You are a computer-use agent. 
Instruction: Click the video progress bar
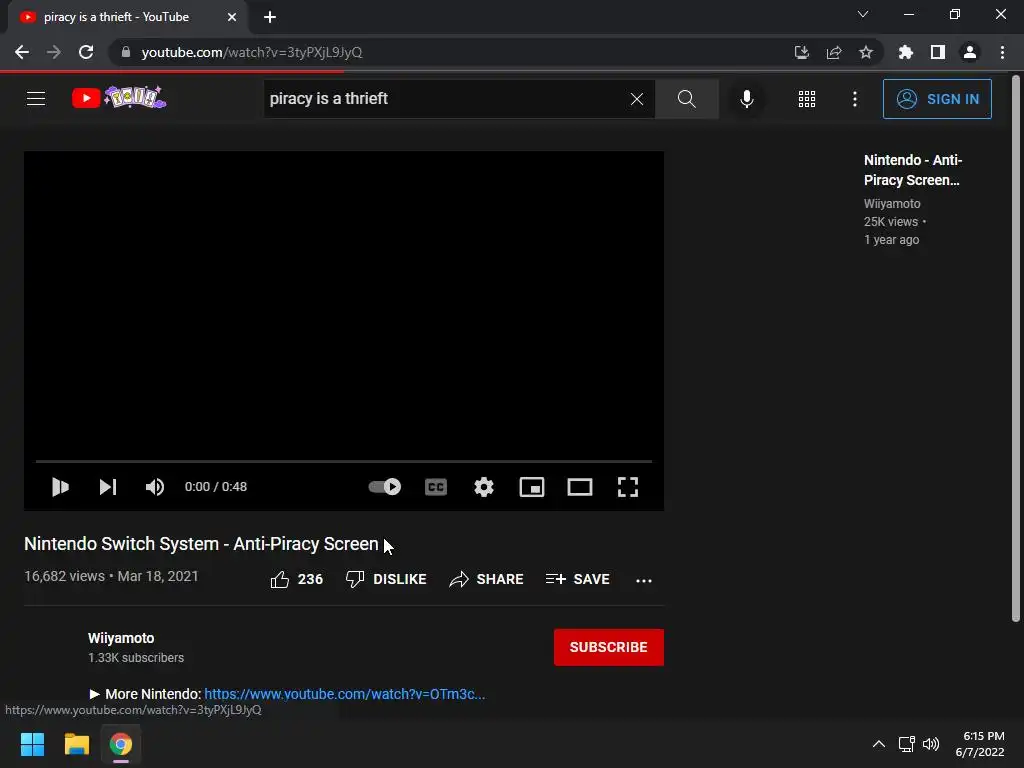tap(344, 461)
